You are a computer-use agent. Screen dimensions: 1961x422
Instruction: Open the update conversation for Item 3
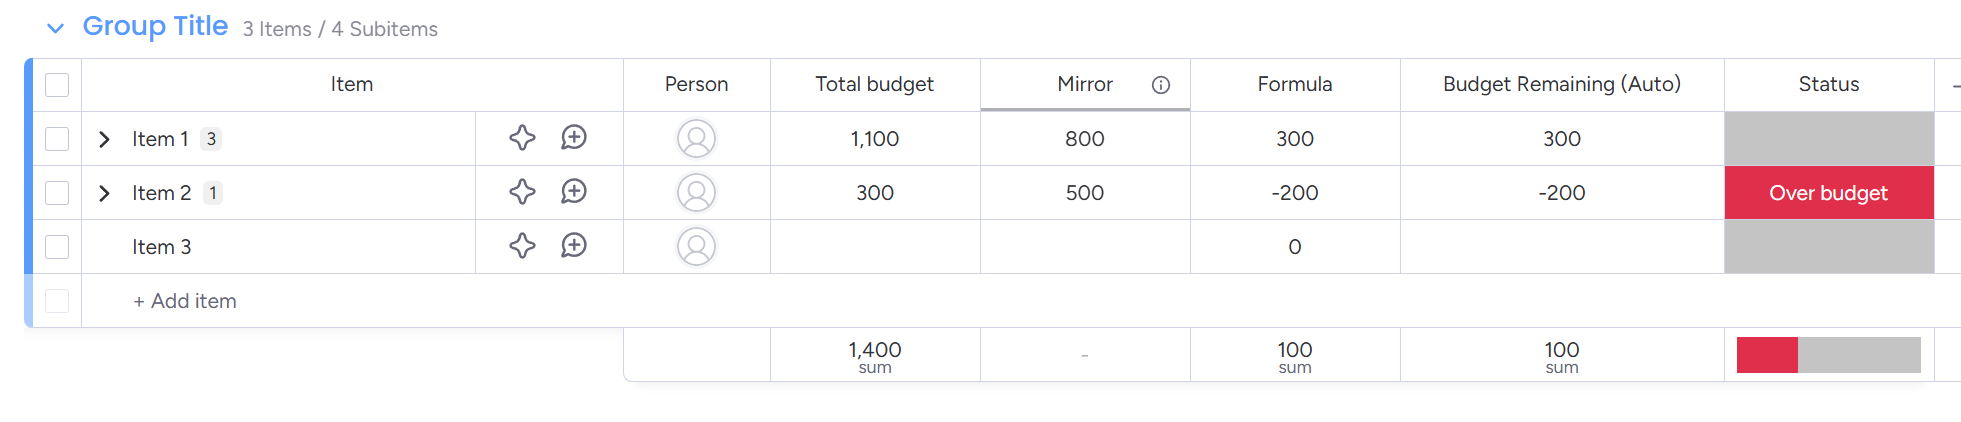pyautogui.click(x=574, y=246)
